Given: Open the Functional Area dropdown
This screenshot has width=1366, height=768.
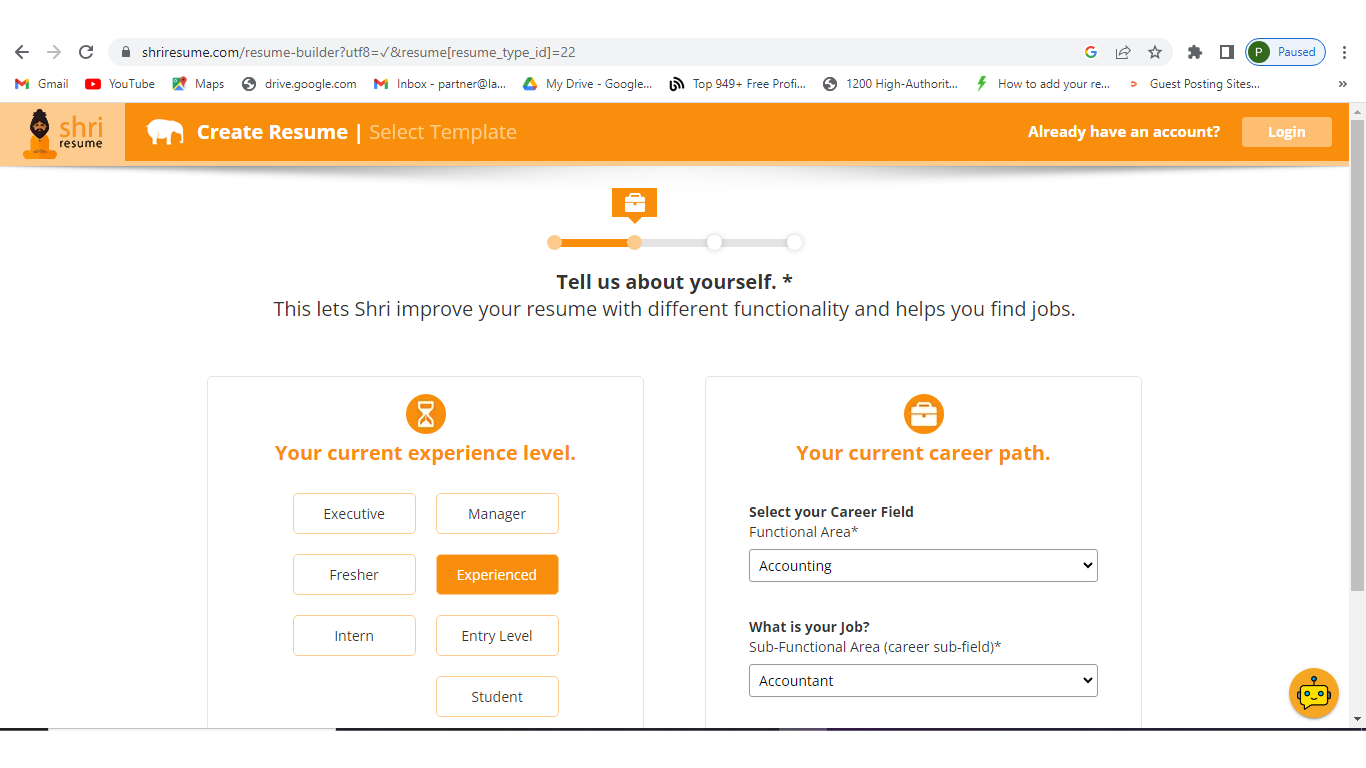Looking at the screenshot, I should 922,566.
